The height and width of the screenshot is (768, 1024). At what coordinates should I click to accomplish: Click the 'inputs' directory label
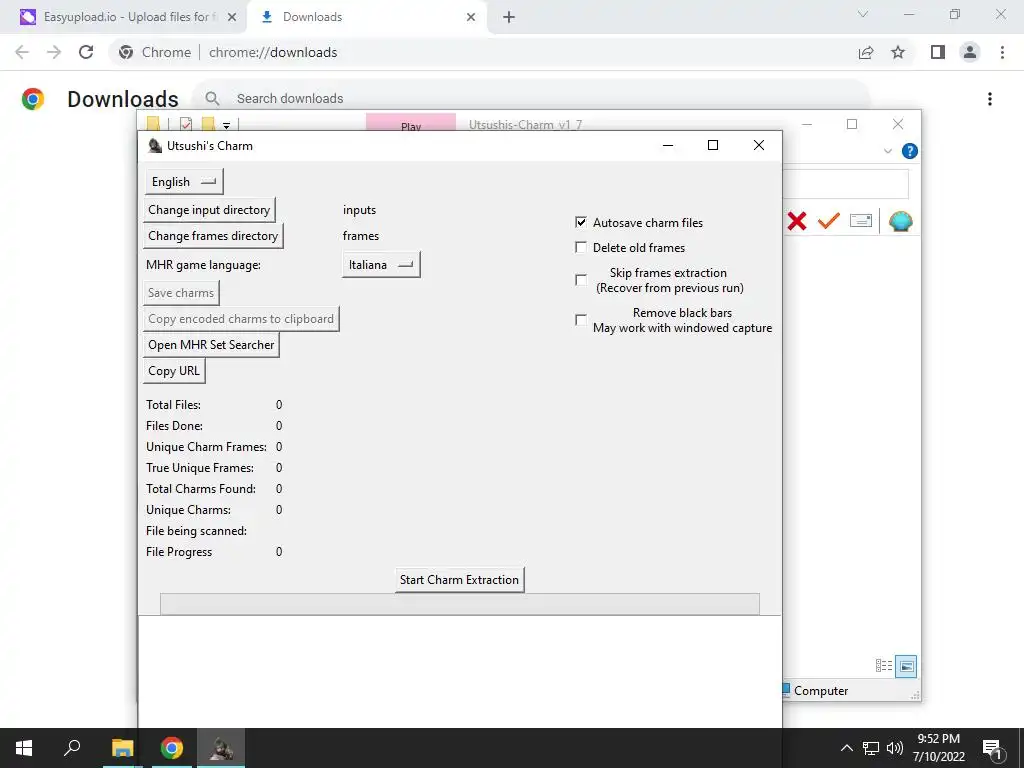[359, 210]
